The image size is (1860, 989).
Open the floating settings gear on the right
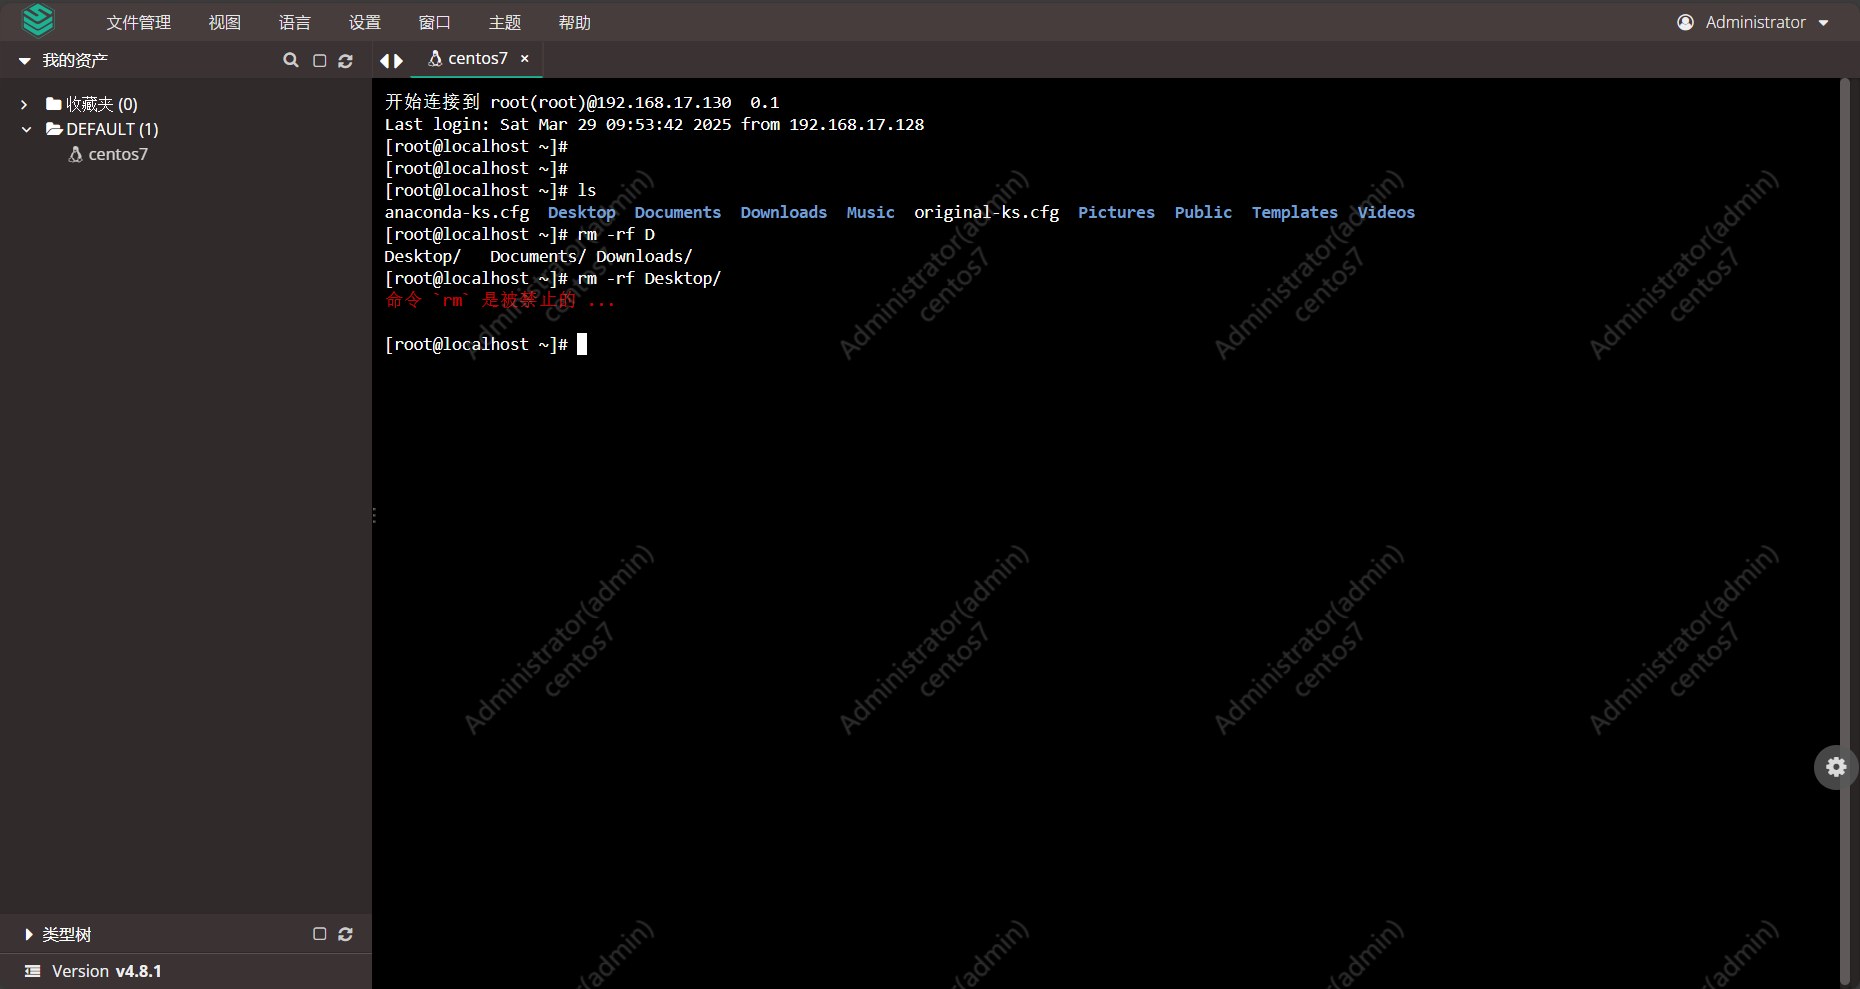(1837, 767)
